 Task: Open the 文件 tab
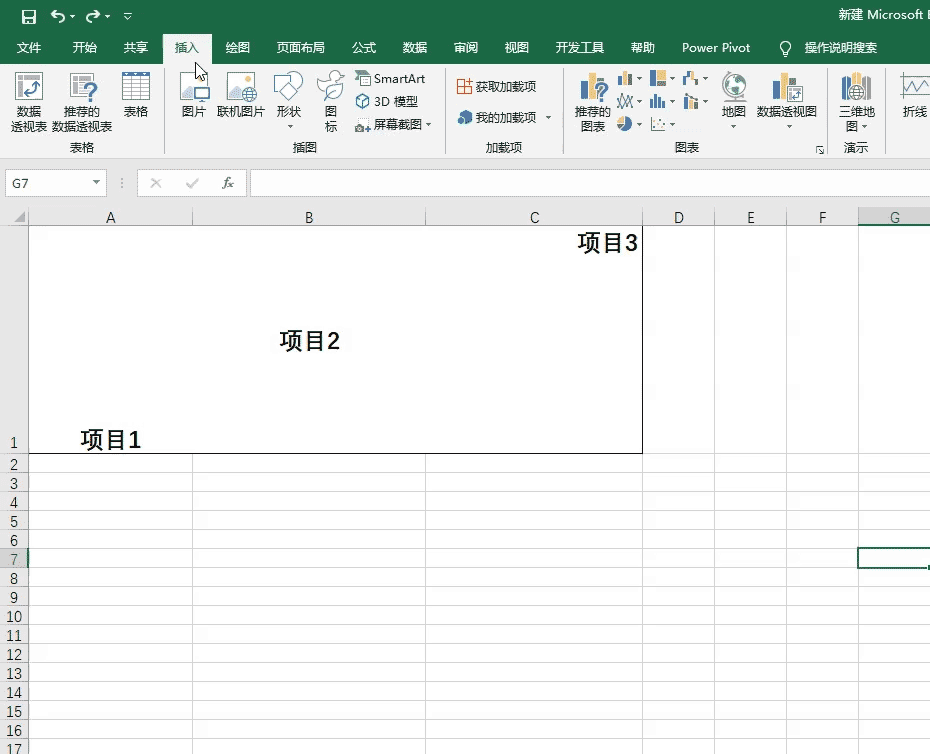click(x=28, y=47)
